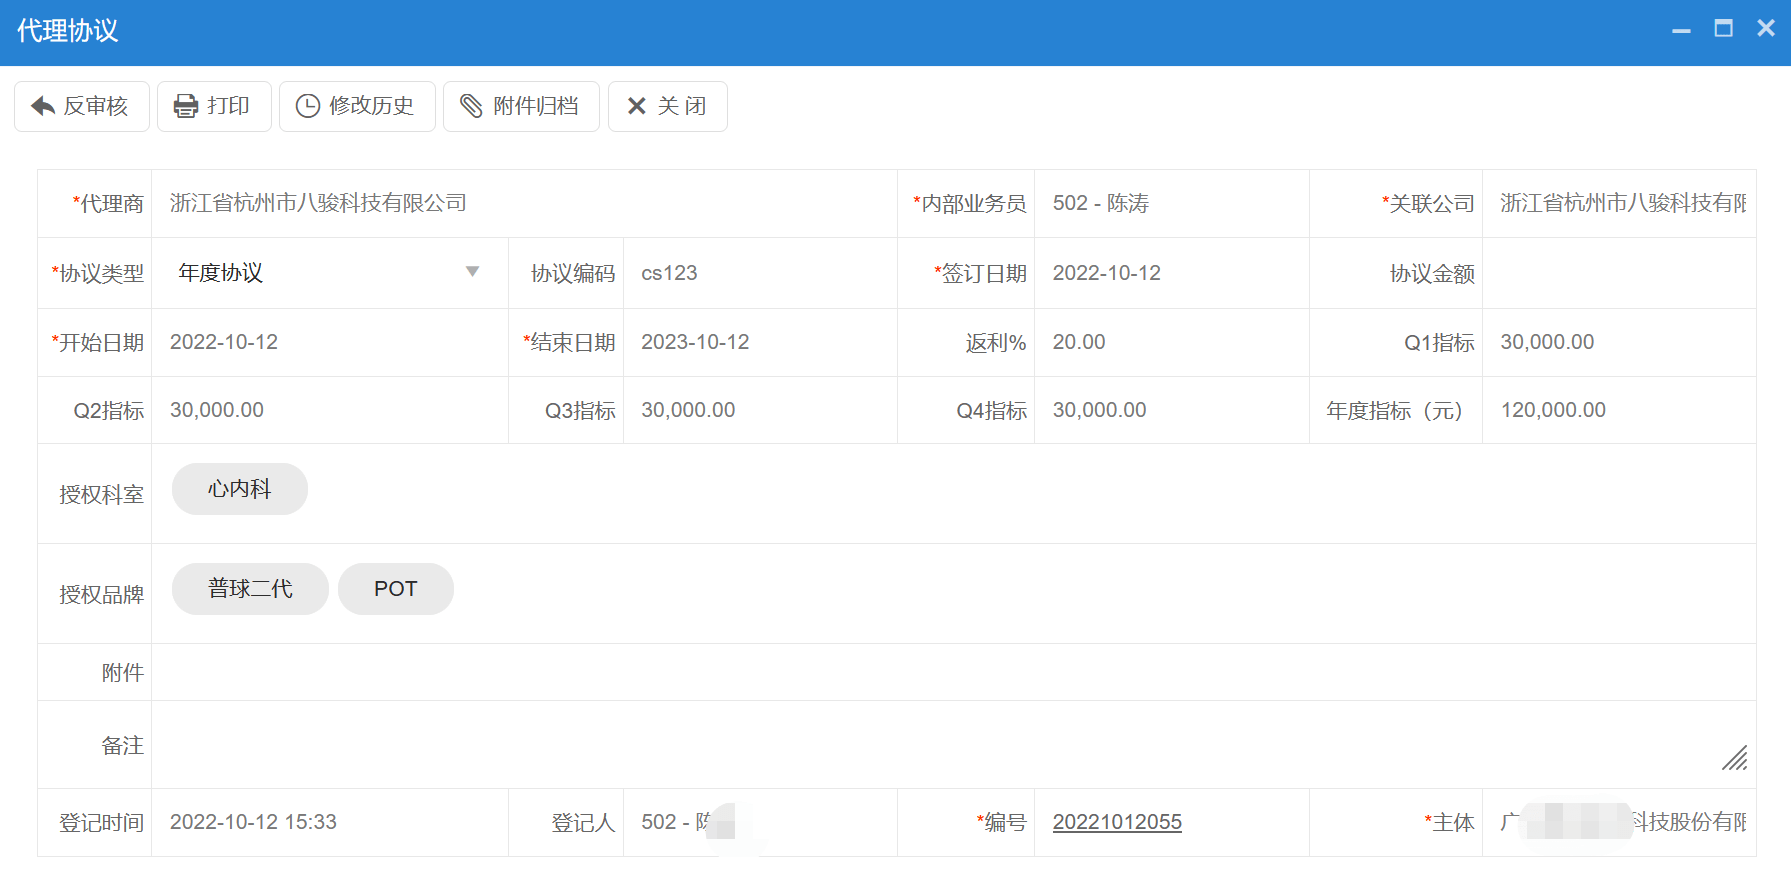Open 修改历史 via the clock icon
The width and height of the screenshot is (1791, 879).
click(x=308, y=106)
